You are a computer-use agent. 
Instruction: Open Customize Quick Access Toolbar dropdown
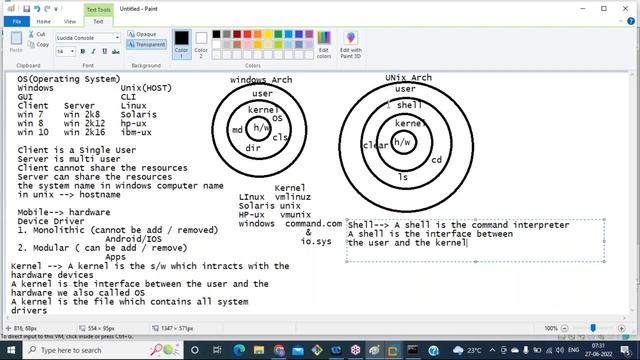tap(56, 9)
